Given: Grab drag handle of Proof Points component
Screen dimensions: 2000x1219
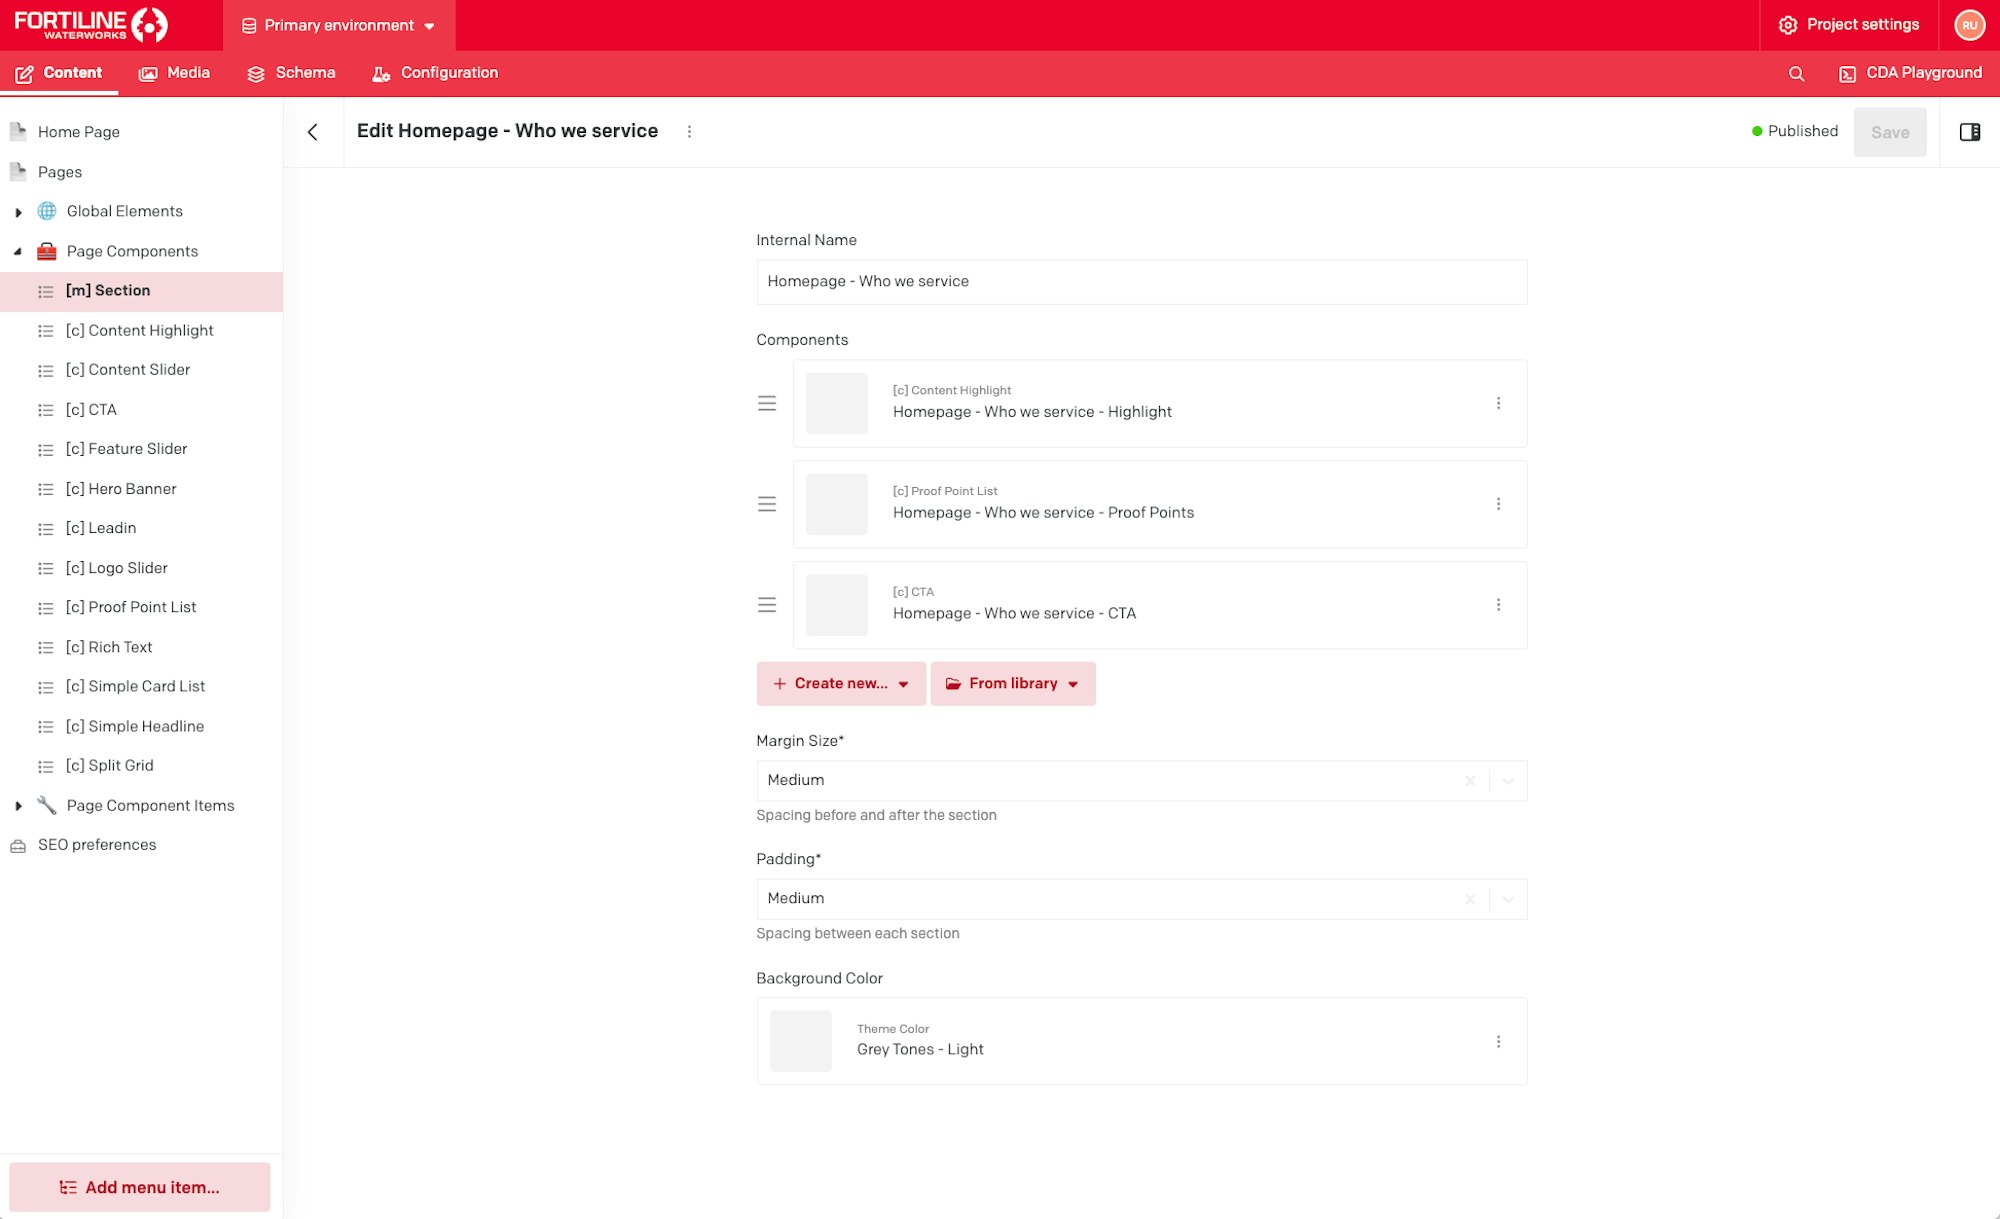Looking at the screenshot, I should click(767, 504).
